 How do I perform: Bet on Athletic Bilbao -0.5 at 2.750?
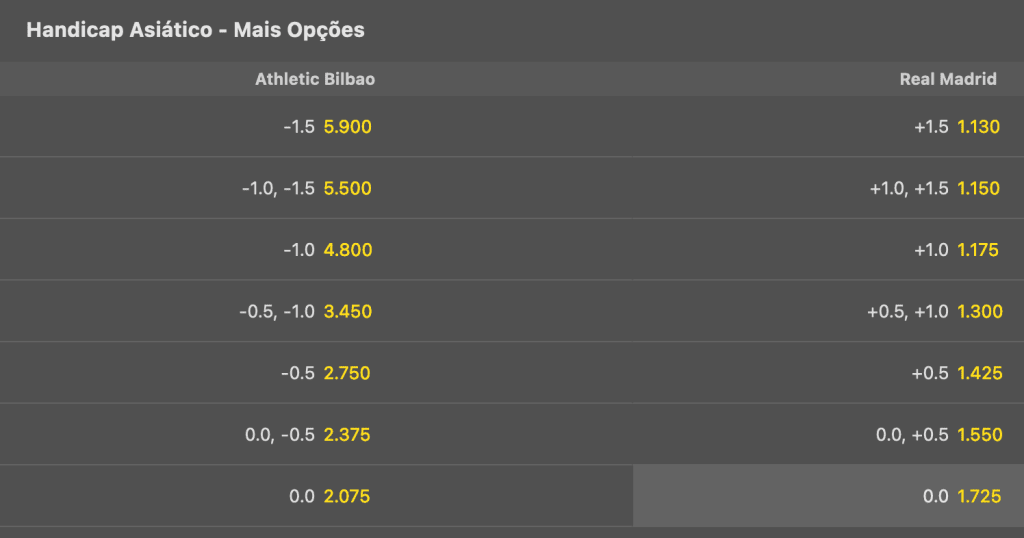pyautogui.click(x=316, y=373)
